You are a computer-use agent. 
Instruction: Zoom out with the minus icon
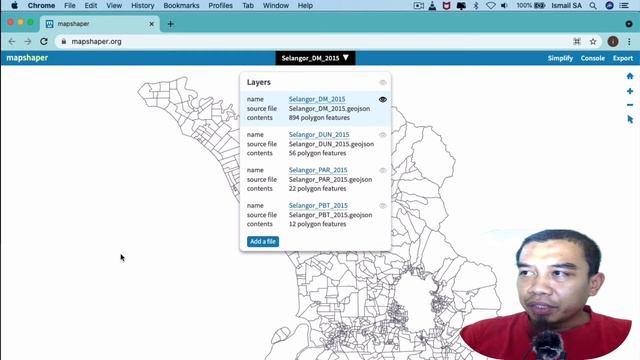tap(630, 105)
